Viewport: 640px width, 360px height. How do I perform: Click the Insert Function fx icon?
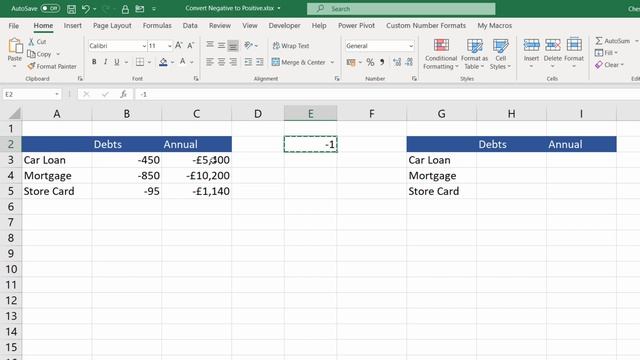pyautogui.click(x=123, y=94)
